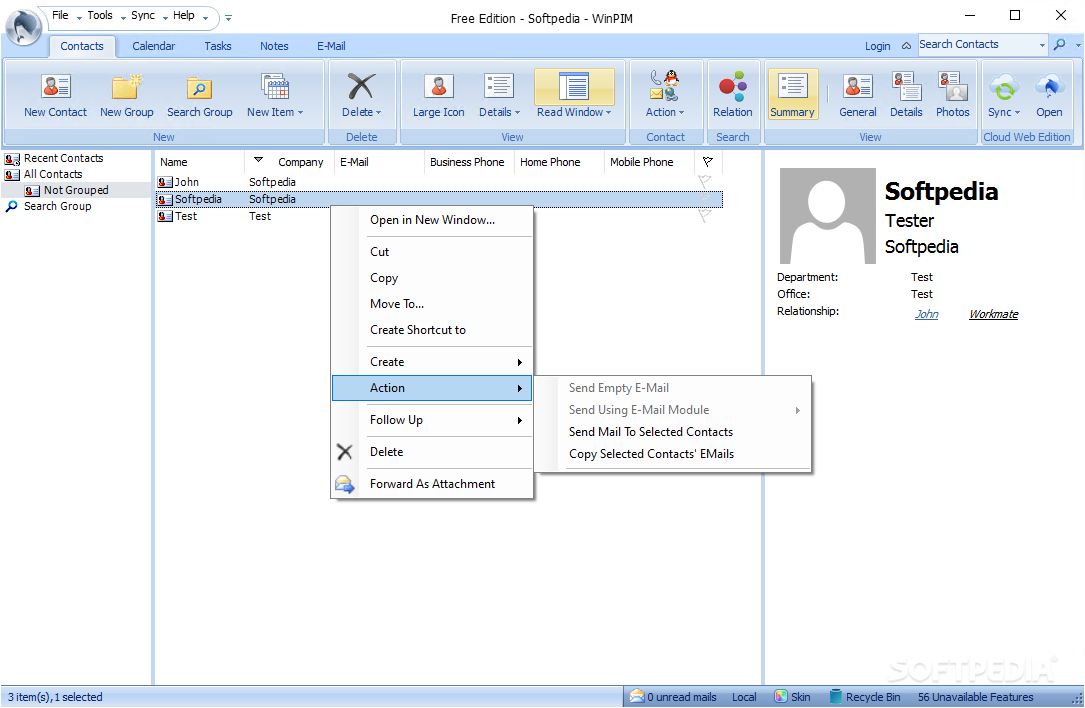
Task: Click the Workmate relationship link
Action: [993, 314]
